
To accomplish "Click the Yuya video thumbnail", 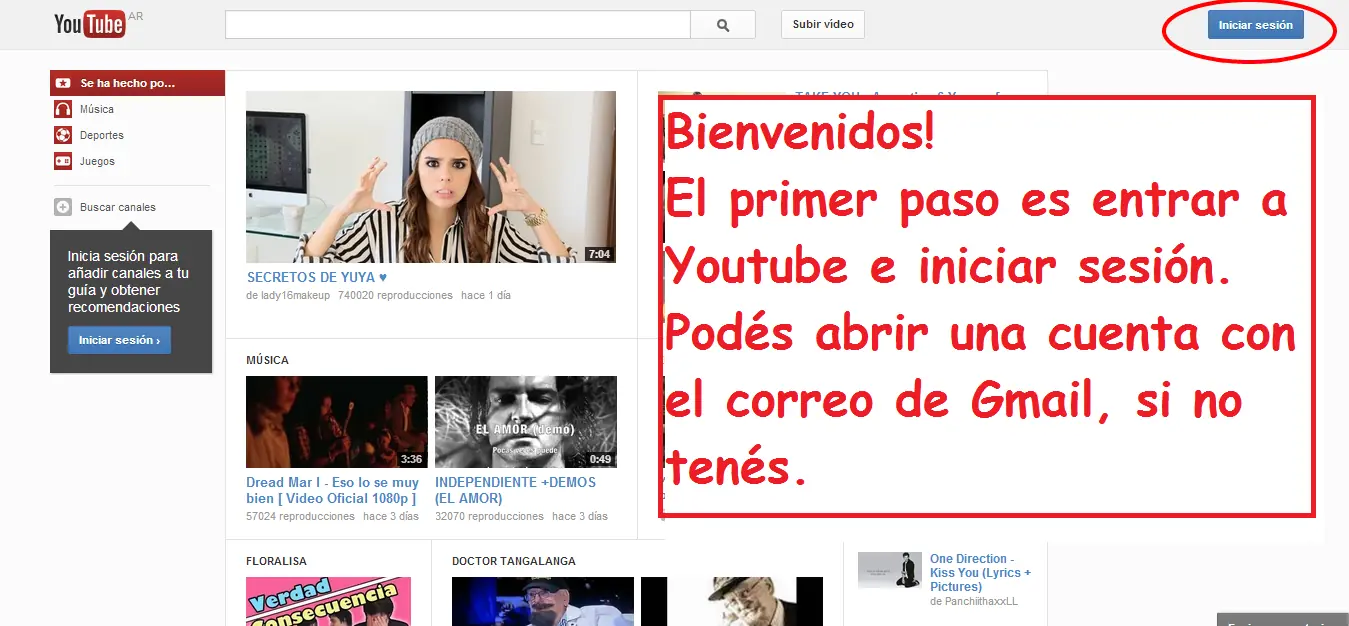I will coord(430,176).
